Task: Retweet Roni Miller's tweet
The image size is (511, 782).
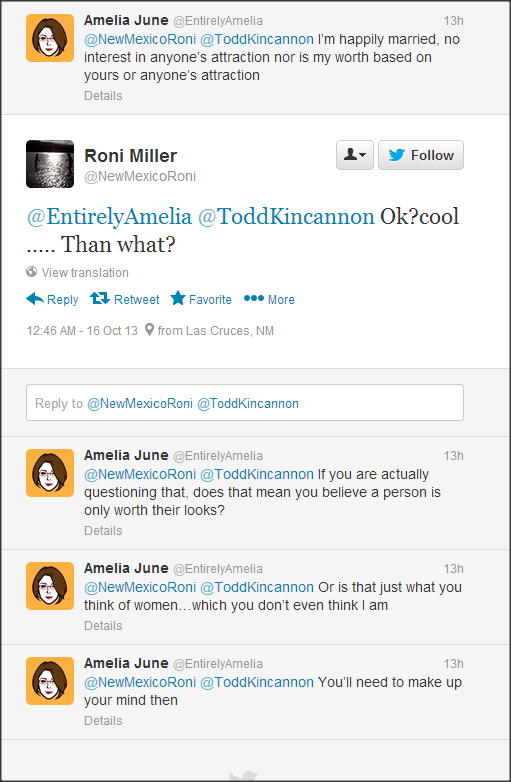Action: (125, 299)
